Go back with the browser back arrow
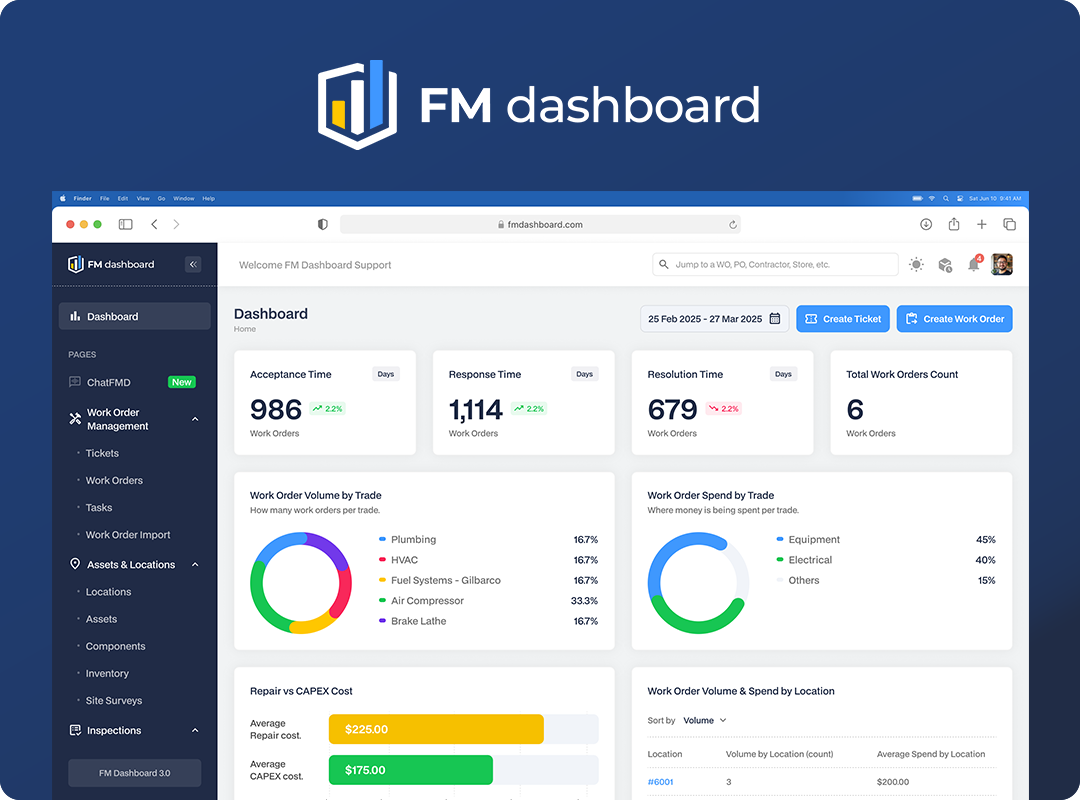 154,224
